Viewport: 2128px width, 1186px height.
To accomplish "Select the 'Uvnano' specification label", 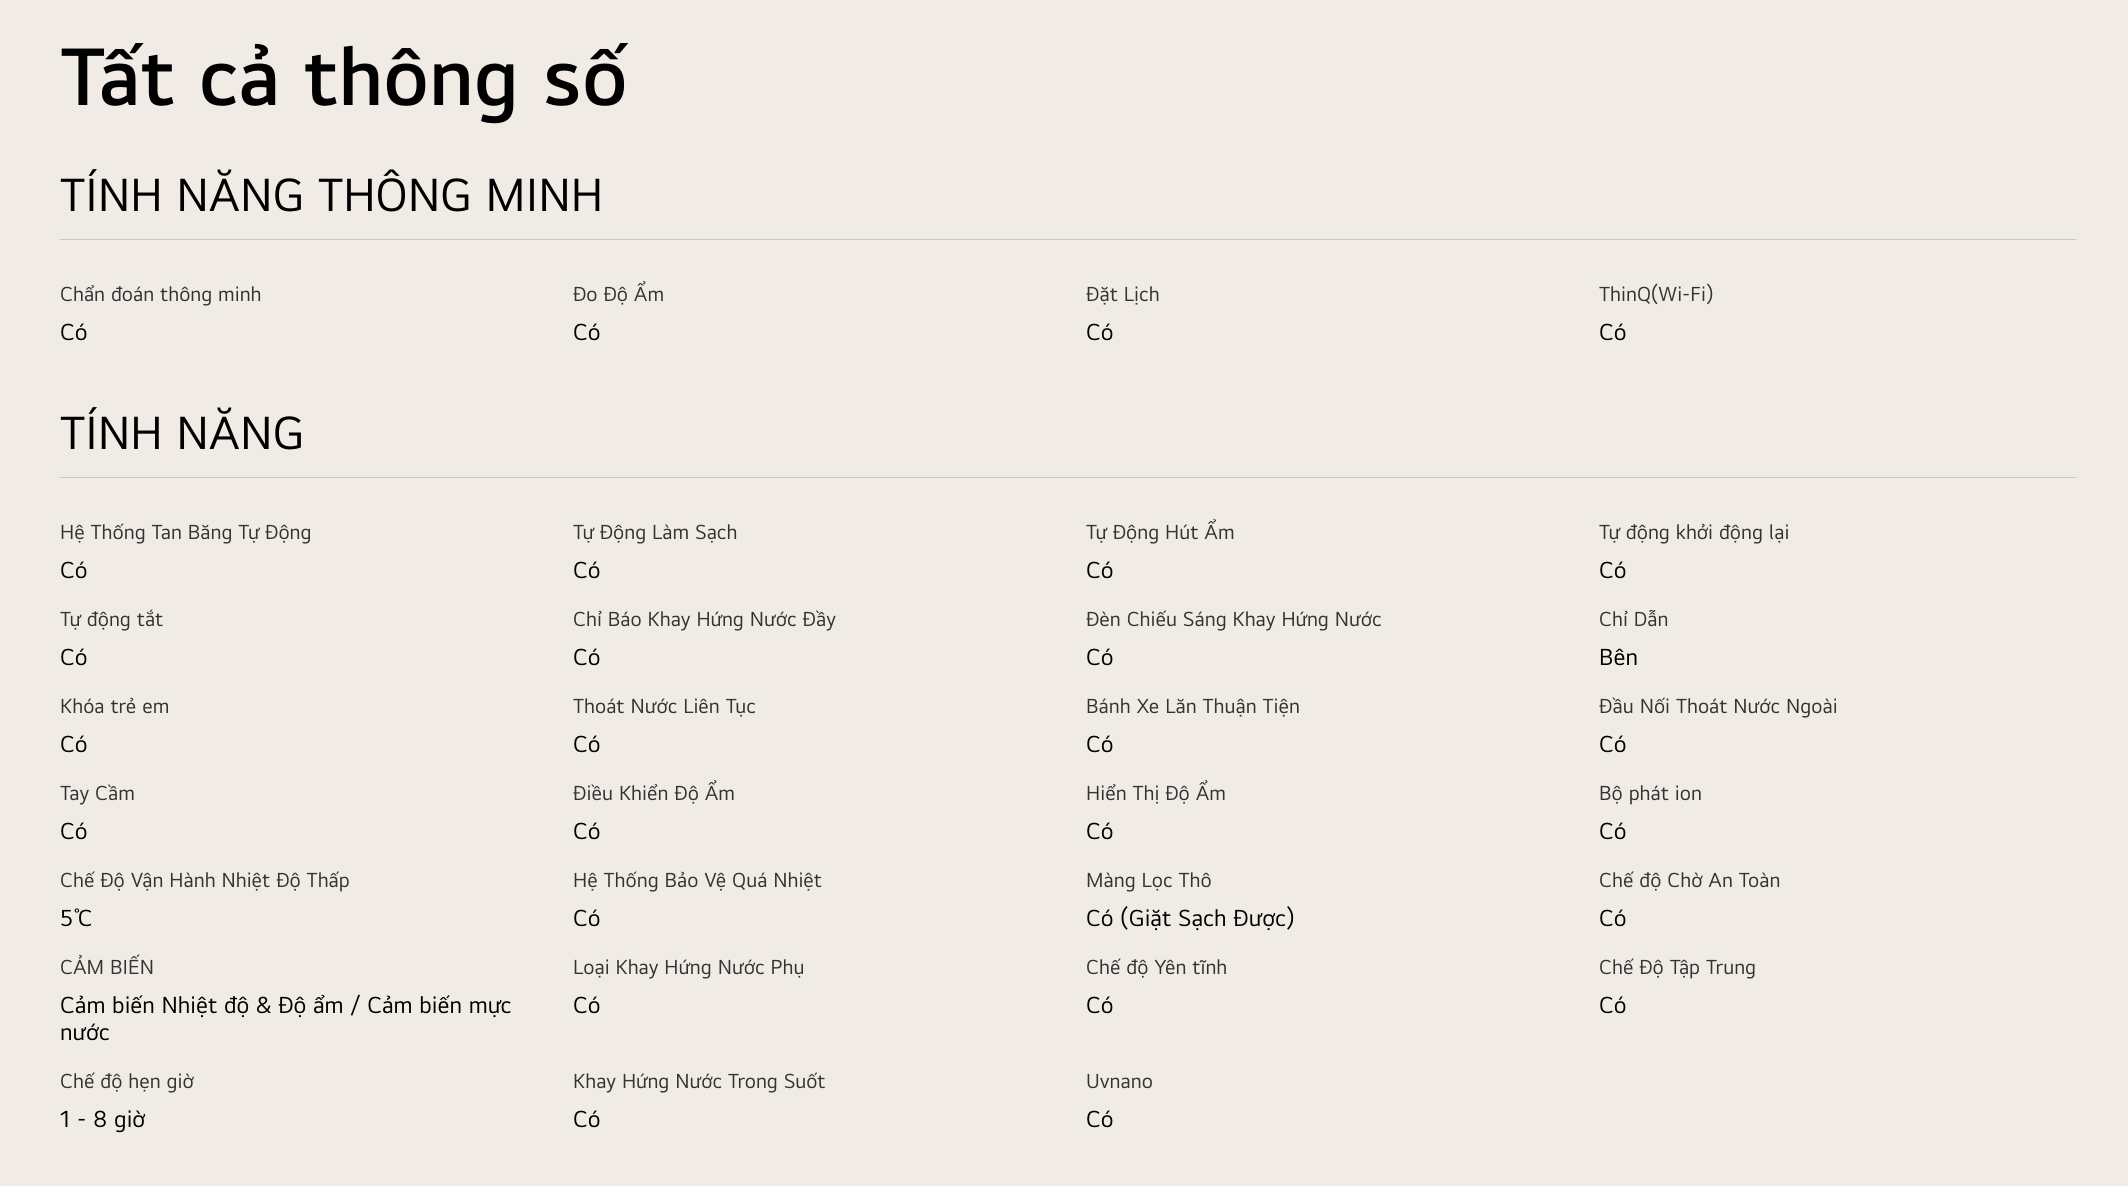I will (x=1118, y=1081).
